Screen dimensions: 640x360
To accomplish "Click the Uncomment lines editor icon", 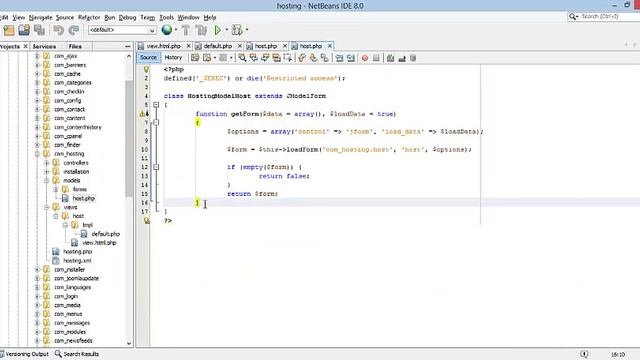I will [x=402, y=58].
